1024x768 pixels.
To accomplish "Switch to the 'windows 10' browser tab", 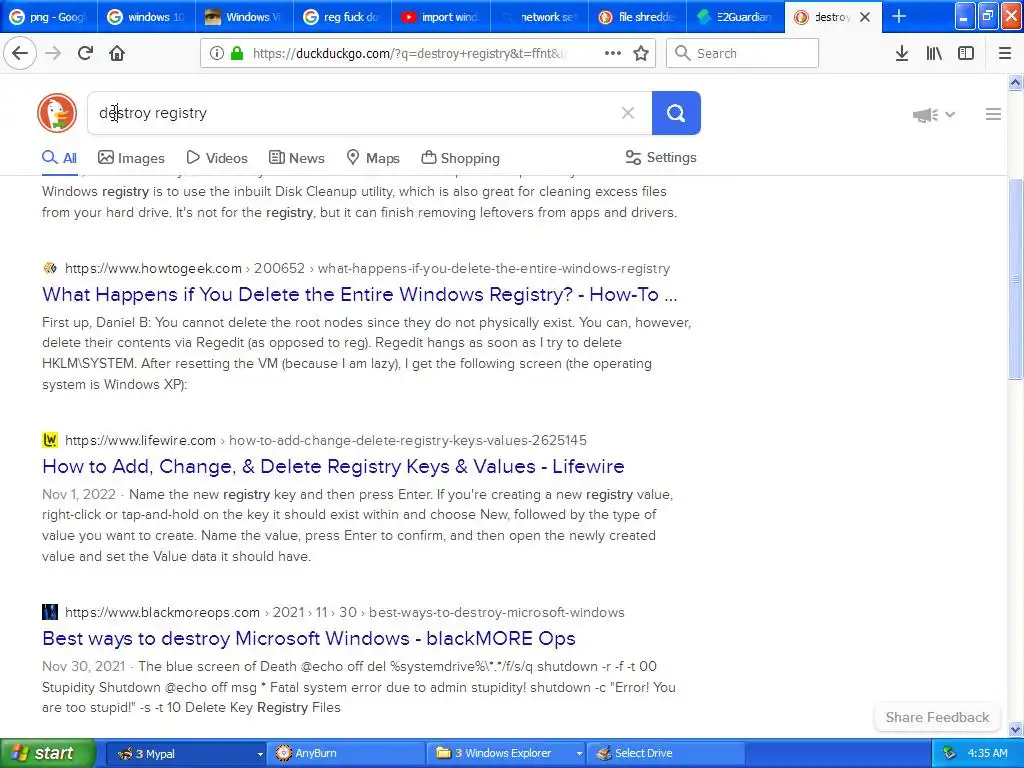I will (146, 16).
